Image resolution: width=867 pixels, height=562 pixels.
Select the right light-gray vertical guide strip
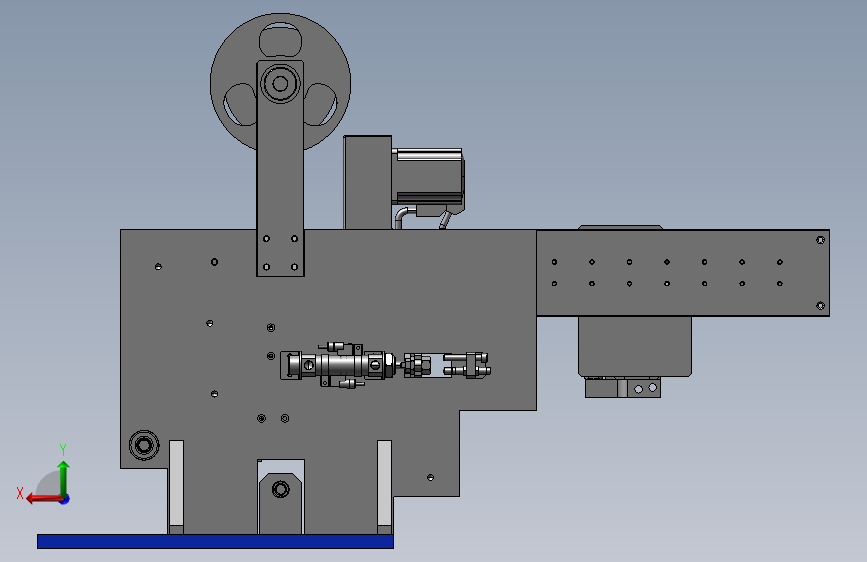[384, 483]
